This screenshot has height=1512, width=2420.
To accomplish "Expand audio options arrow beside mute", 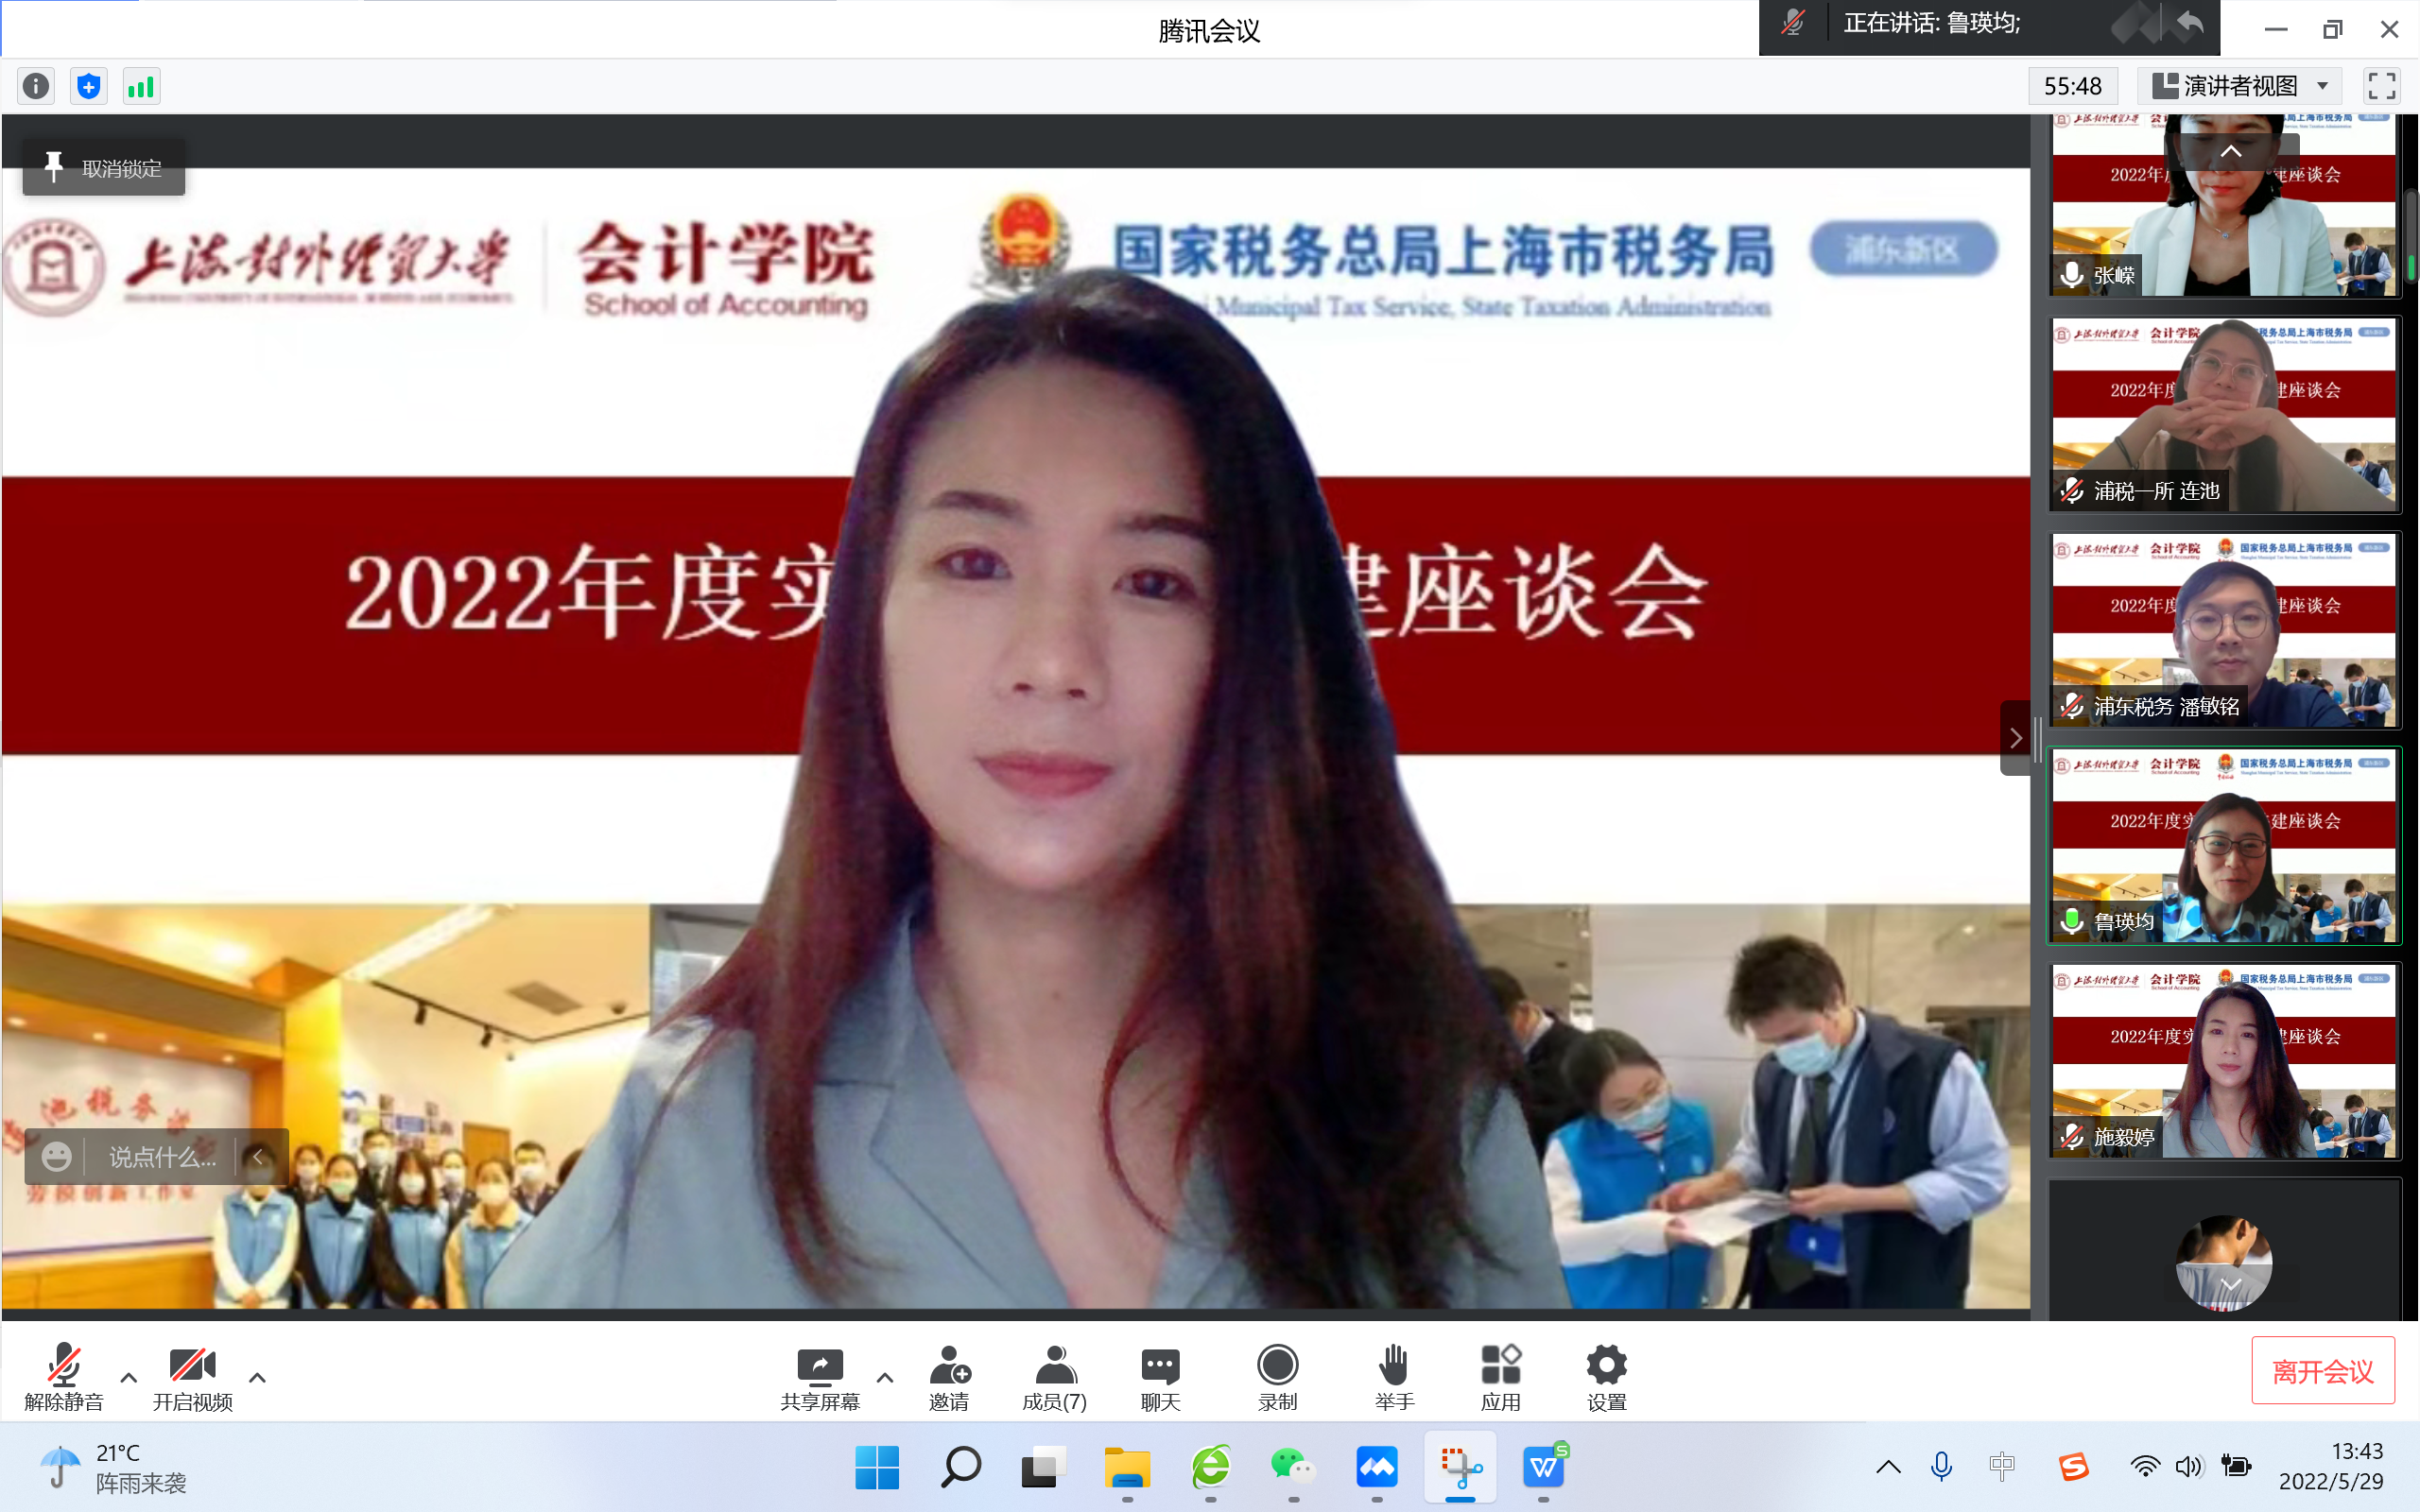I will click(129, 1378).
